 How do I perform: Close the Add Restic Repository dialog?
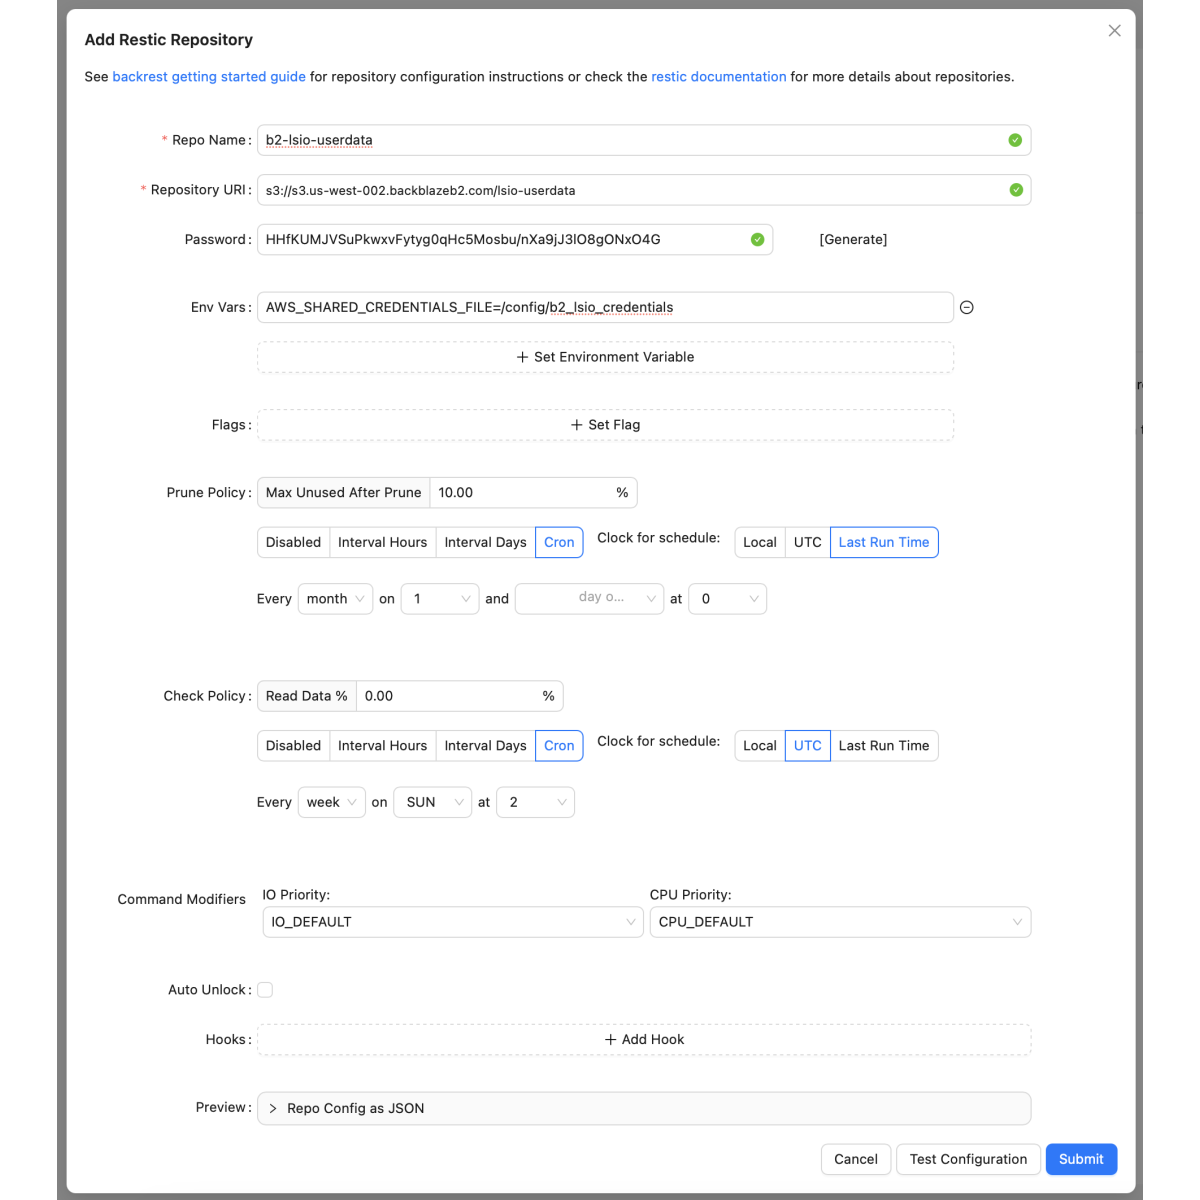pos(1114,31)
